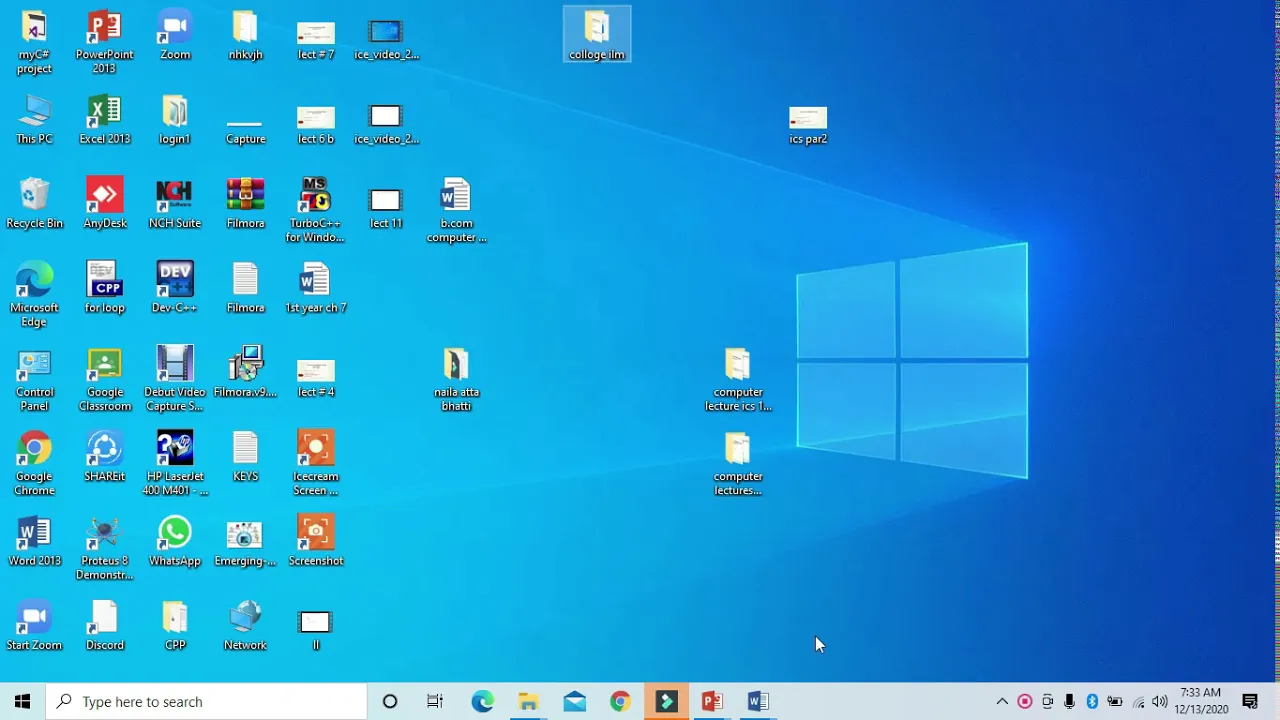
Task: Open the Action Center notifications
Action: tap(1250, 701)
